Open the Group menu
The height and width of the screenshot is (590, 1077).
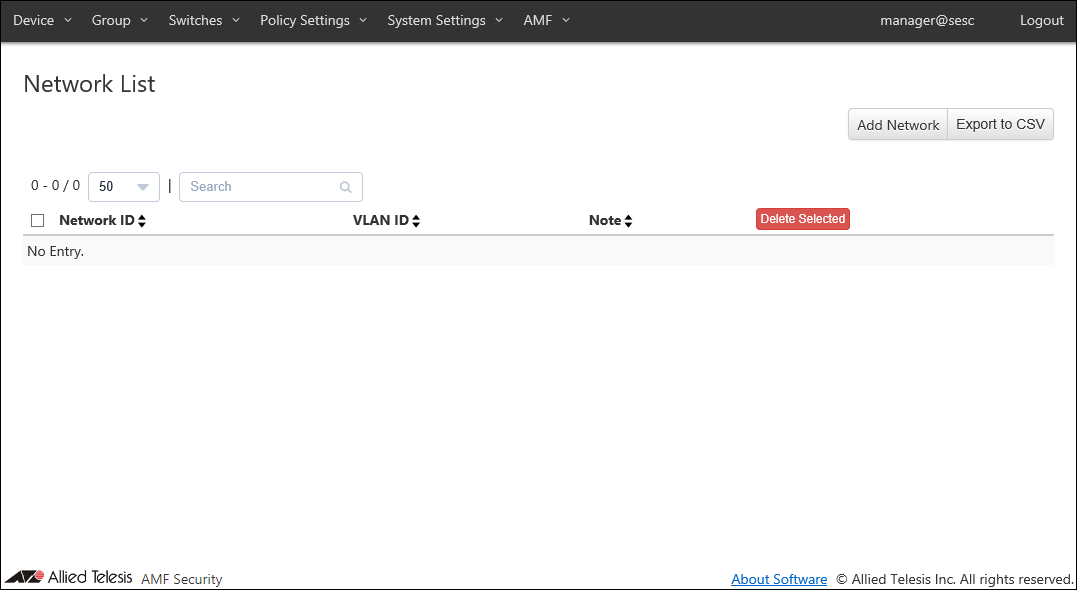119,21
